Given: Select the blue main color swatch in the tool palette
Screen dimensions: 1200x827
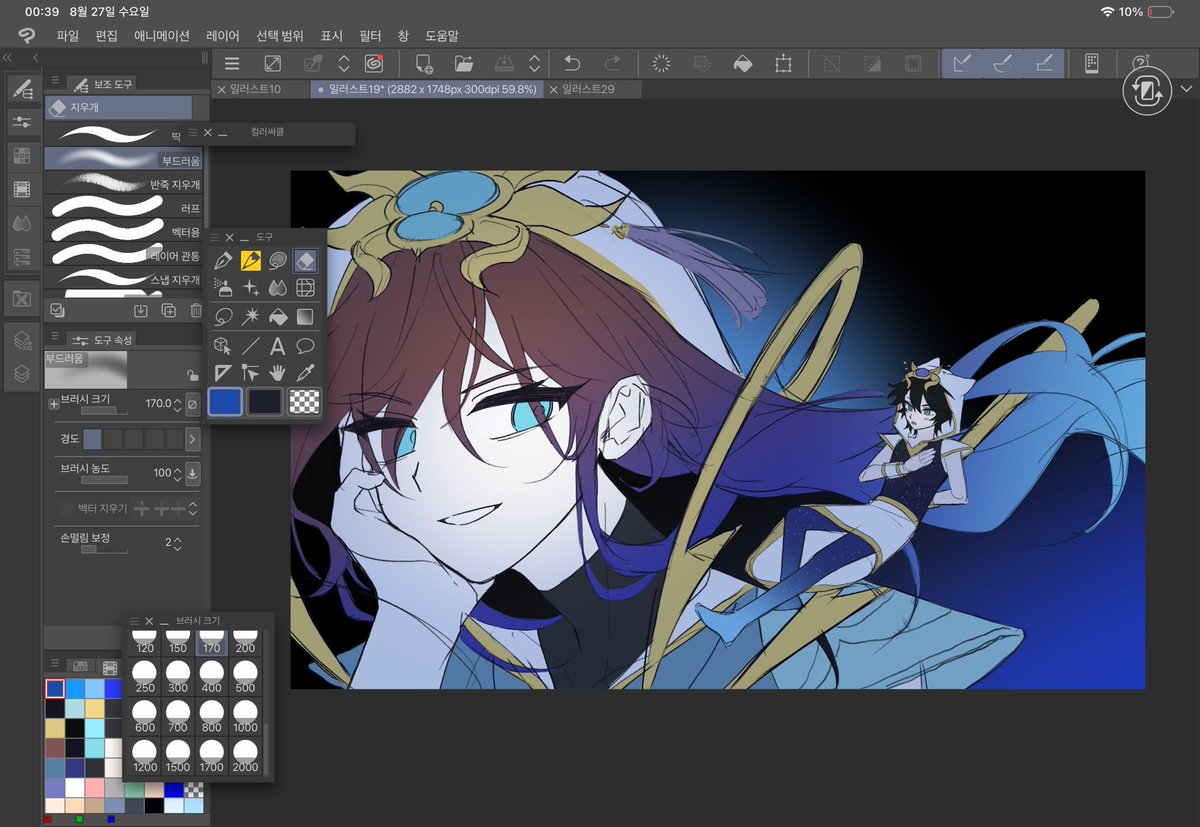Looking at the screenshot, I should [225, 401].
